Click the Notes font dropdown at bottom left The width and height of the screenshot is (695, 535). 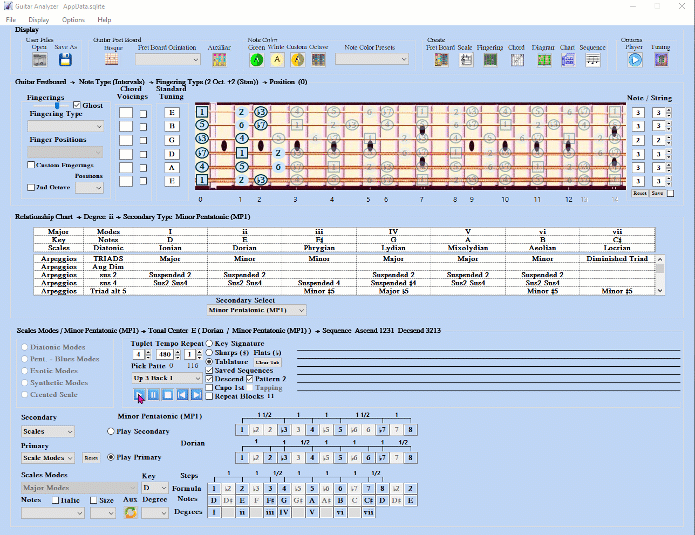[x=52, y=513]
